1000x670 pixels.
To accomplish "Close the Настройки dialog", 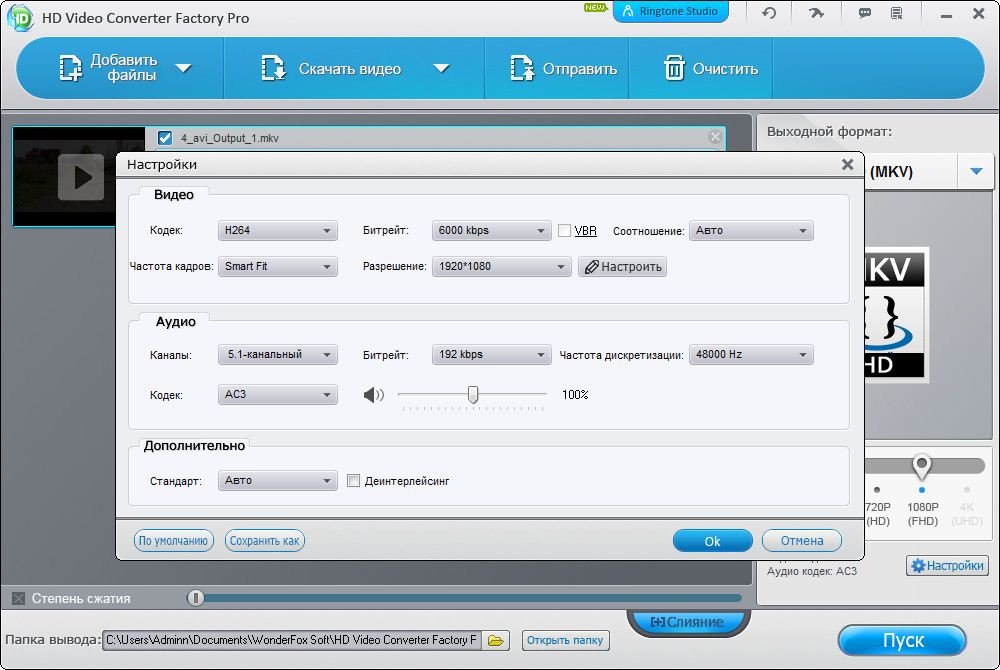I will (848, 164).
